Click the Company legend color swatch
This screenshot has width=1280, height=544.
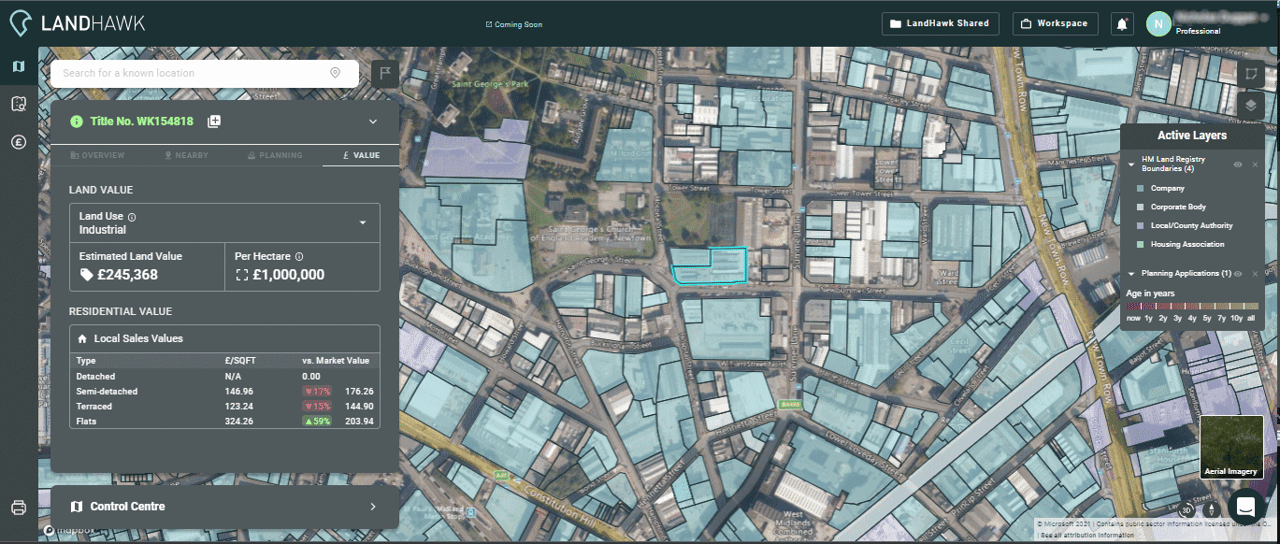[1141, 188]
